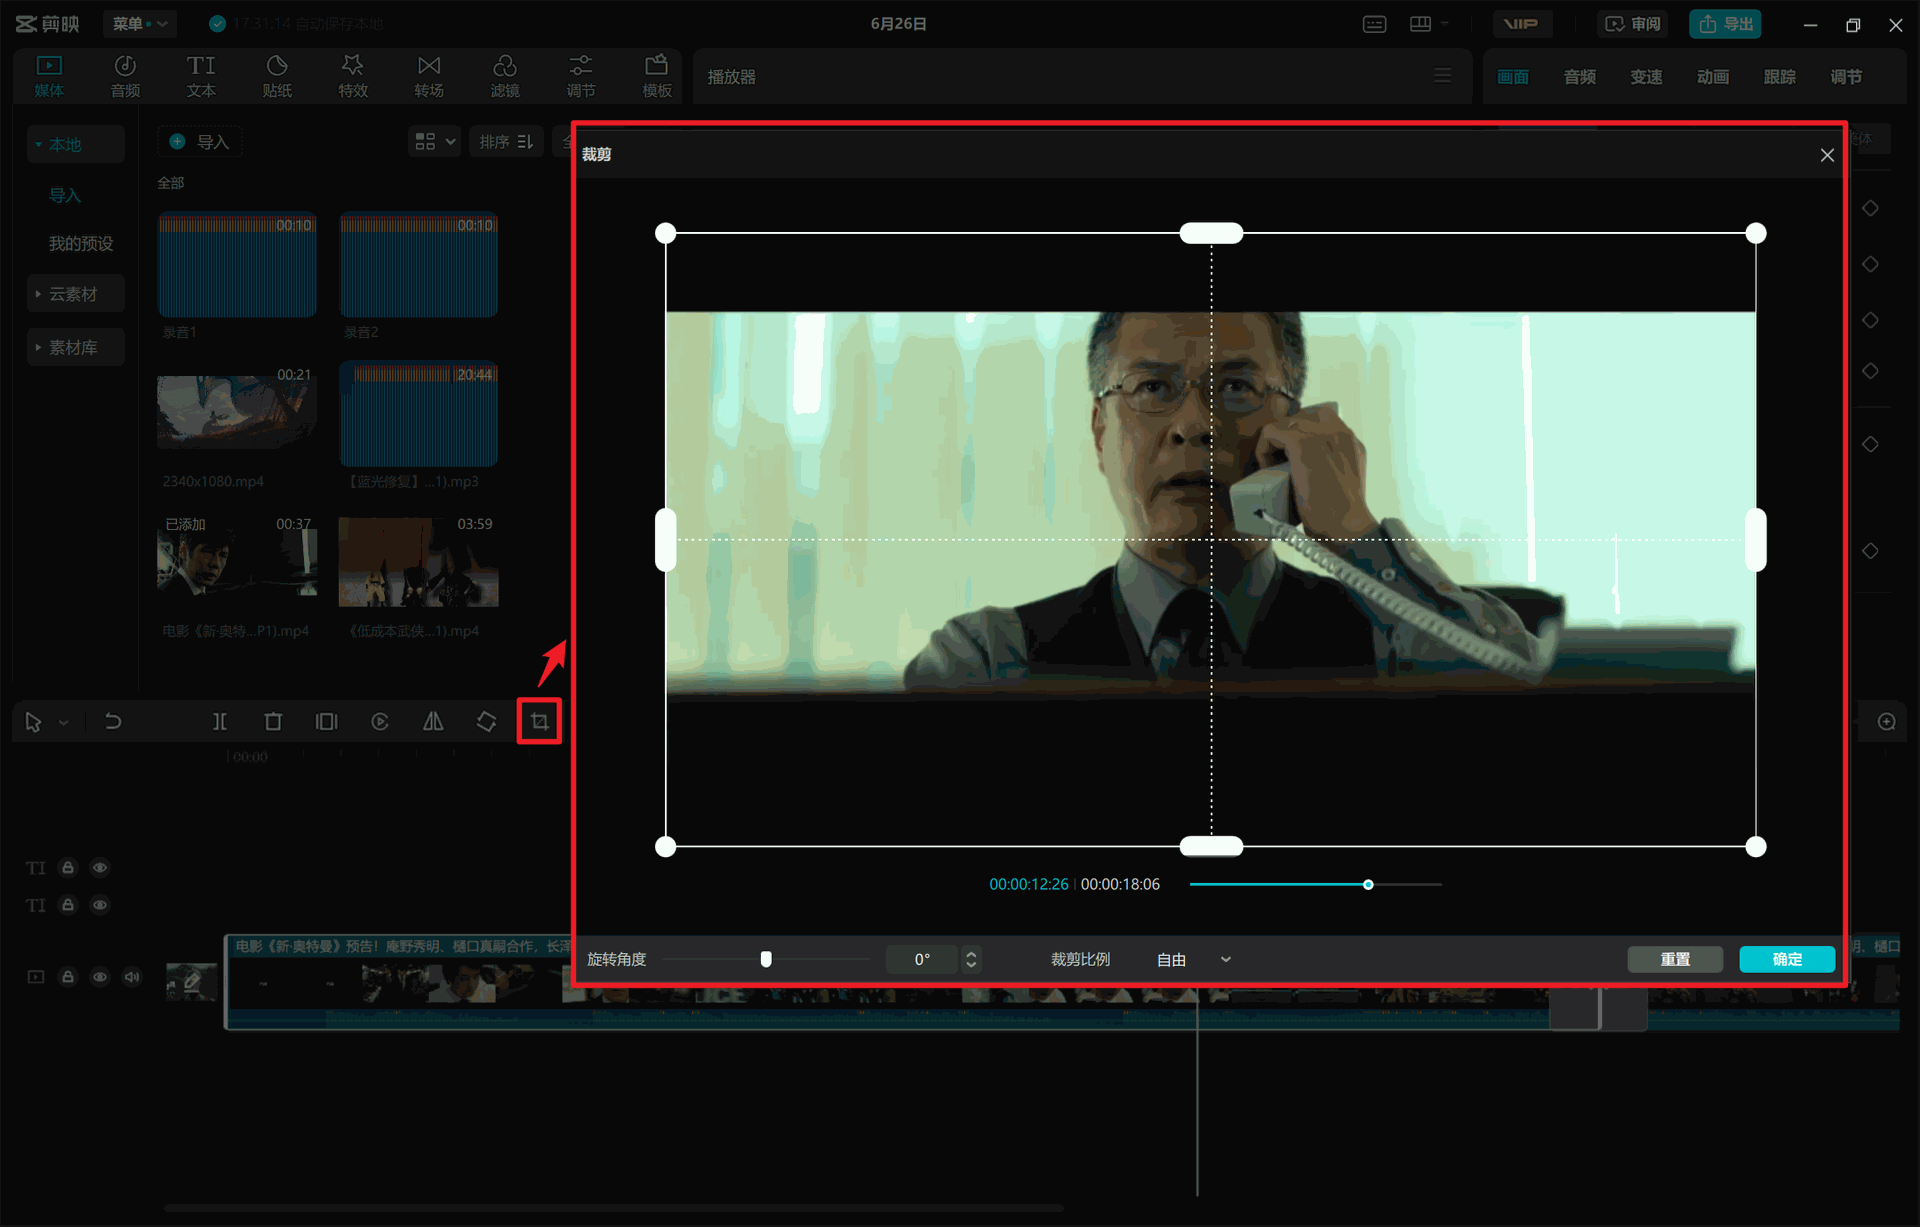Toggle the first keyframe diamond in properties panel
Viewport: 1920px width, 1227px height.
coord(1870,208)
